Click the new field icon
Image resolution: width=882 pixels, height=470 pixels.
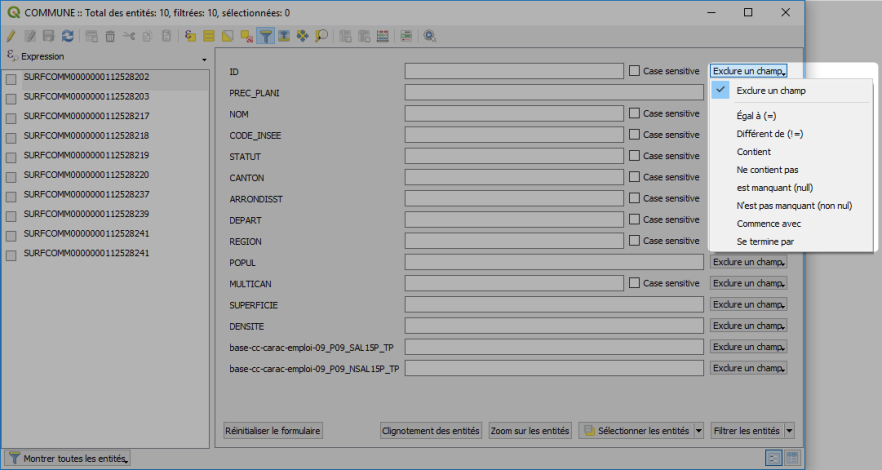tap(345, 37)
